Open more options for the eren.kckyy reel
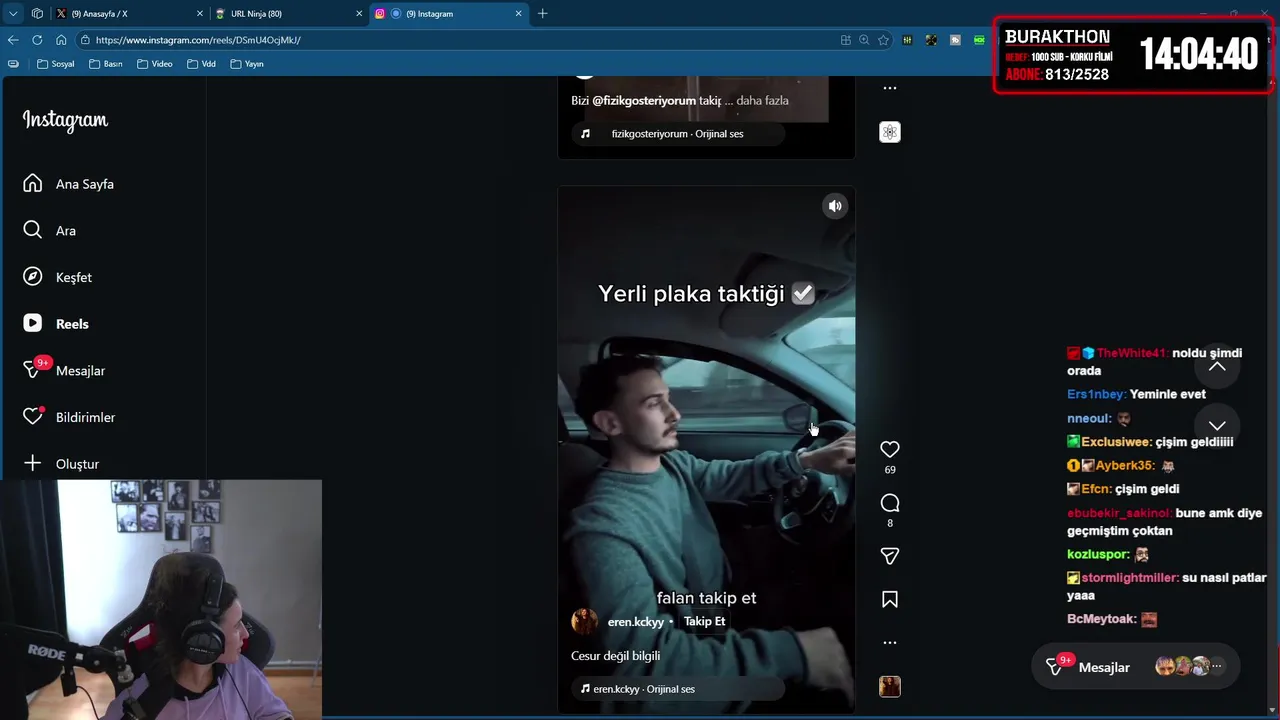 click(x=889, y=642)
